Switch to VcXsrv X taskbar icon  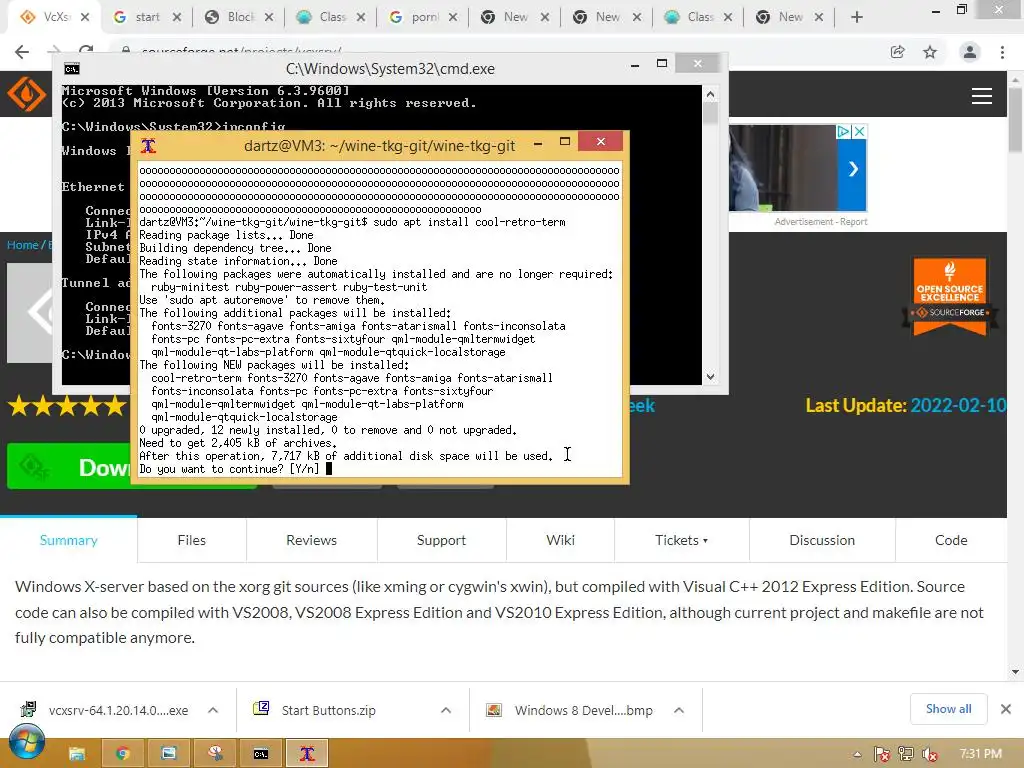307,754
